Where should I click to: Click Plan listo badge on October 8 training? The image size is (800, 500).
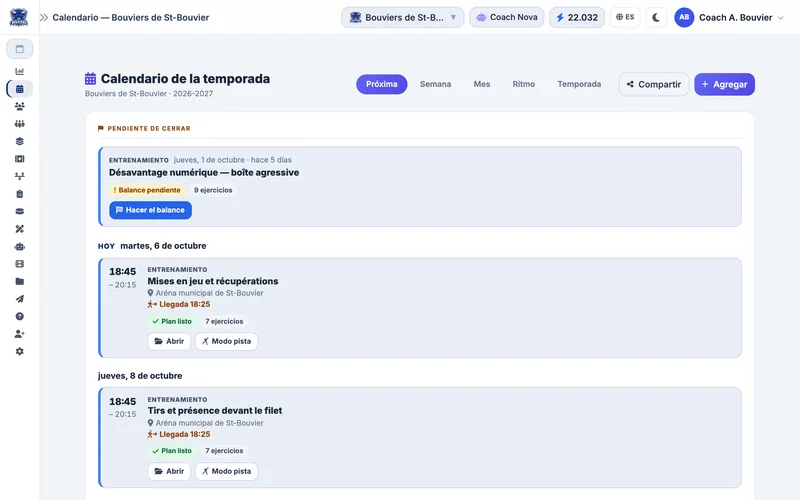[x=172, y=451]
